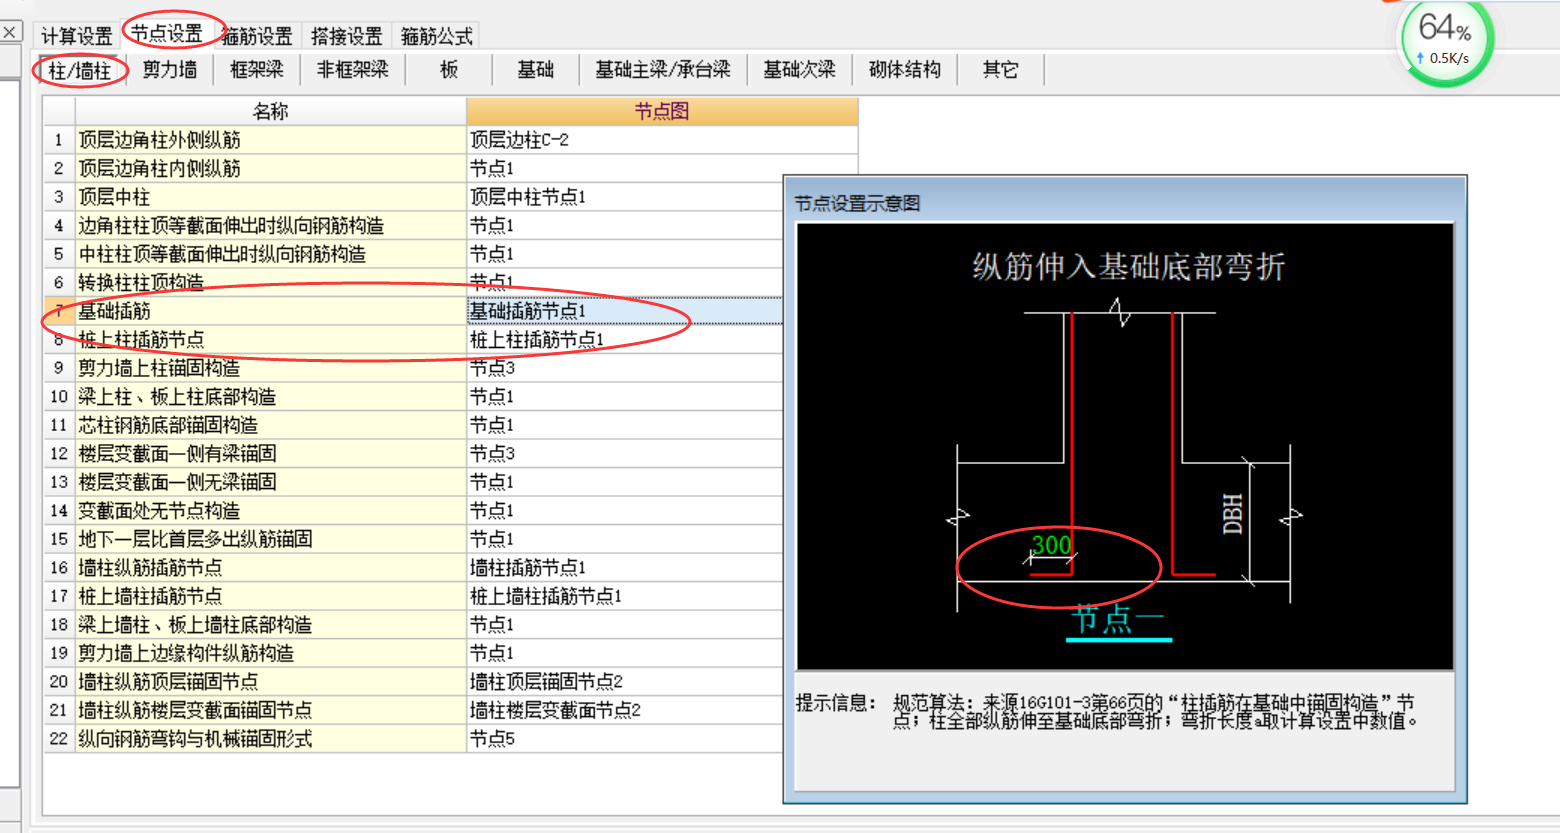Viewport: 1560px width, 833px height.
Task: Click the 节点设置示意图 panel title
Action: coord(857,203)
